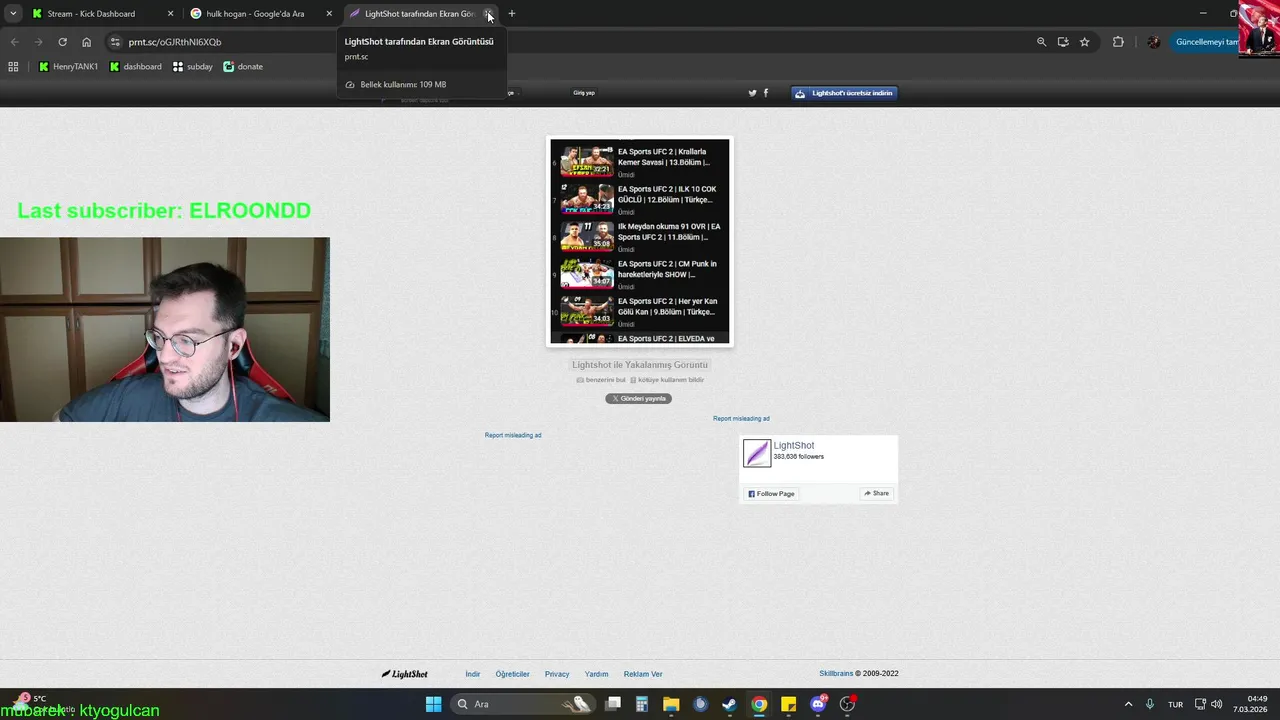Click the Gönderi yayınla post button
Viewport: 1280px width, 720px height.
click(638, 398)
